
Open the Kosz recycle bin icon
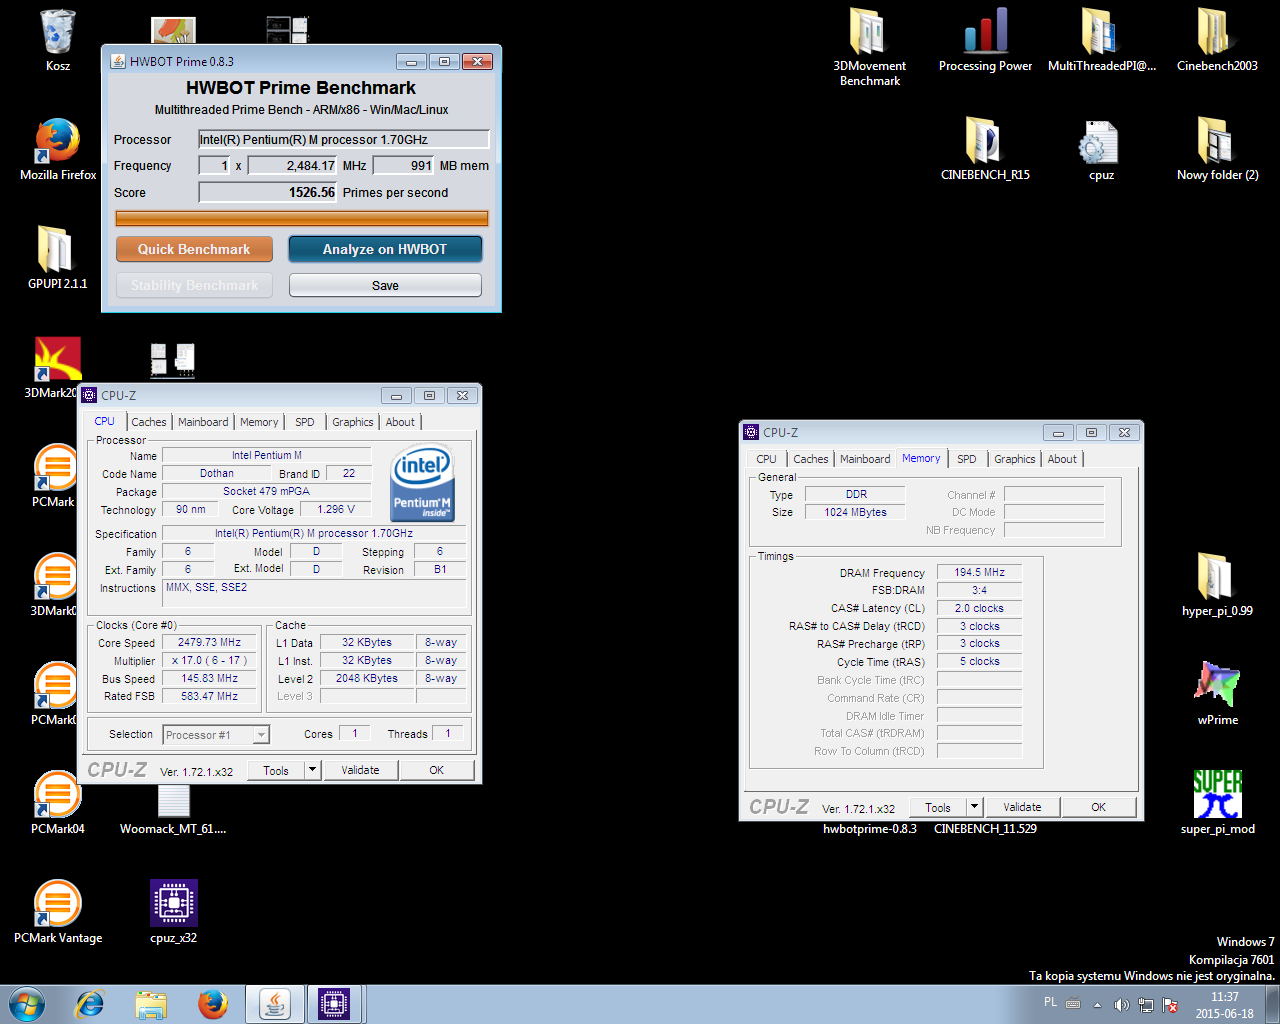click(x=57, y=40)
